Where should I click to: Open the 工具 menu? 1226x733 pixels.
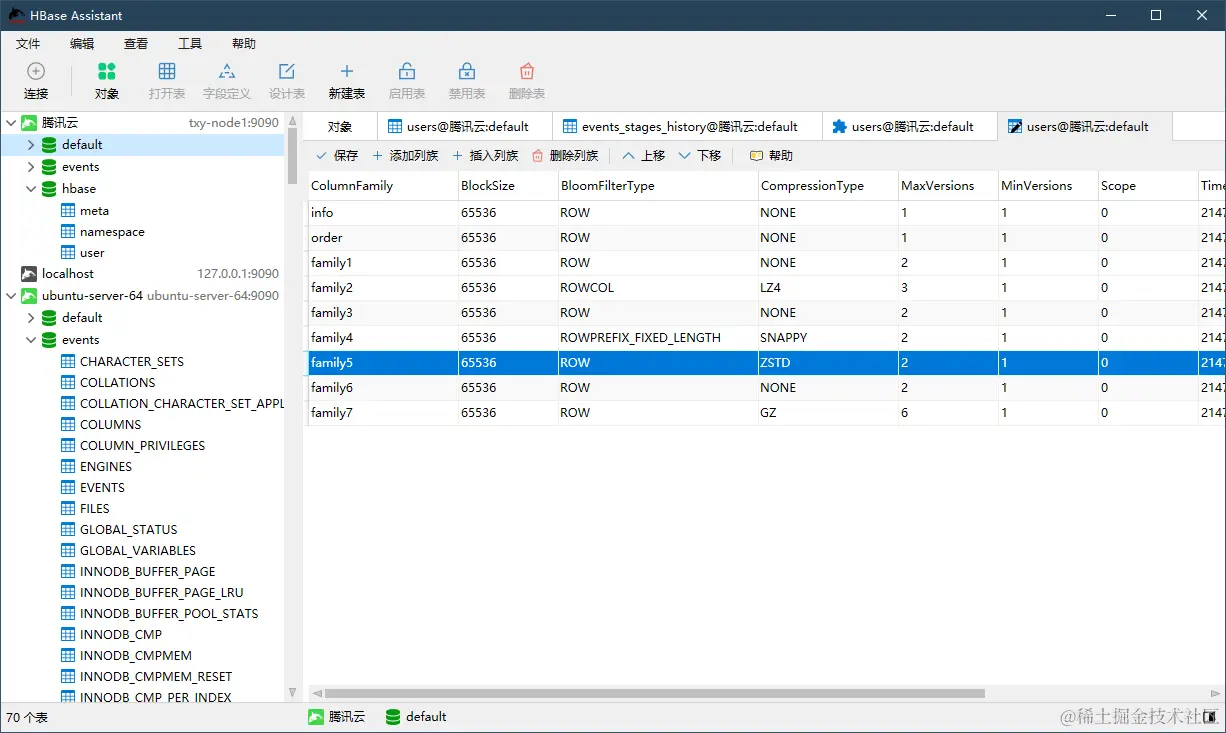(x=190, y=44)
